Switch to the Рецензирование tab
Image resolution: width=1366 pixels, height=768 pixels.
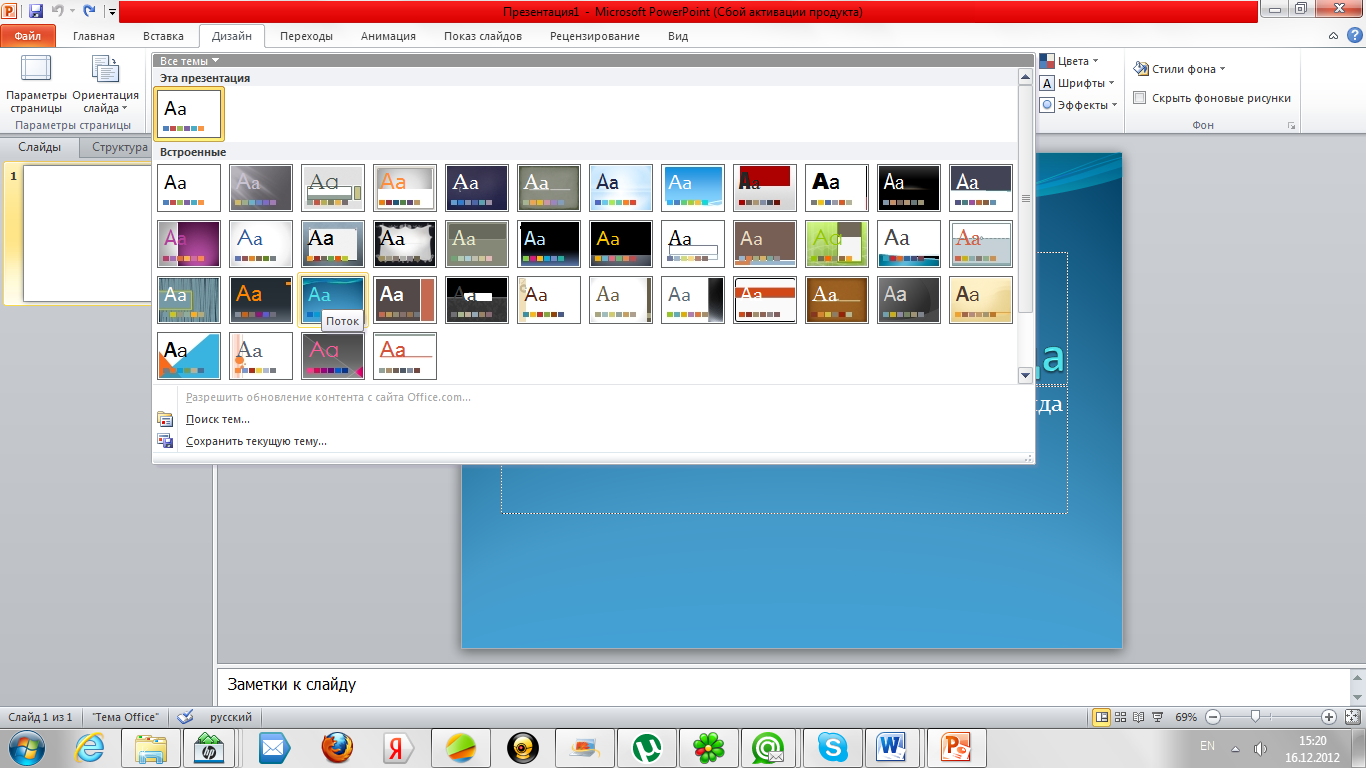595,36
